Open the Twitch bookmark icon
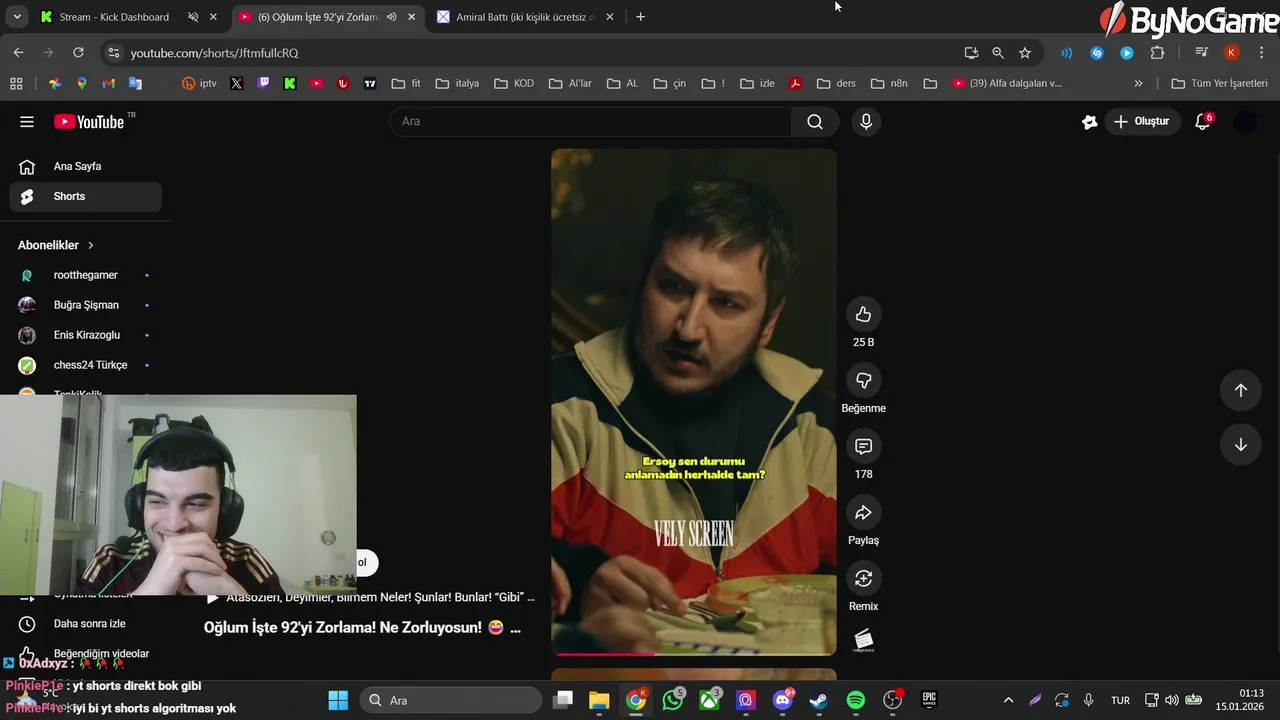 [x=263, y=83]
